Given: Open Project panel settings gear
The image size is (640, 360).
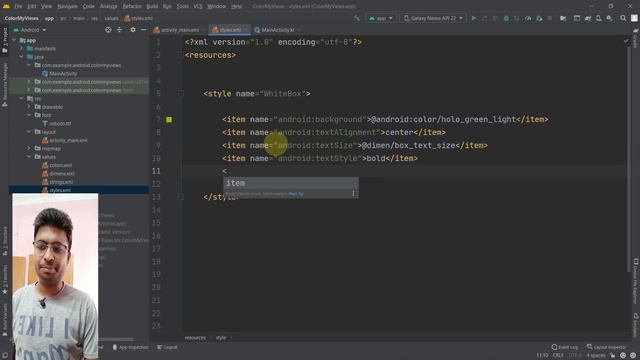Looking at the screenshot, I should [133, 30].
